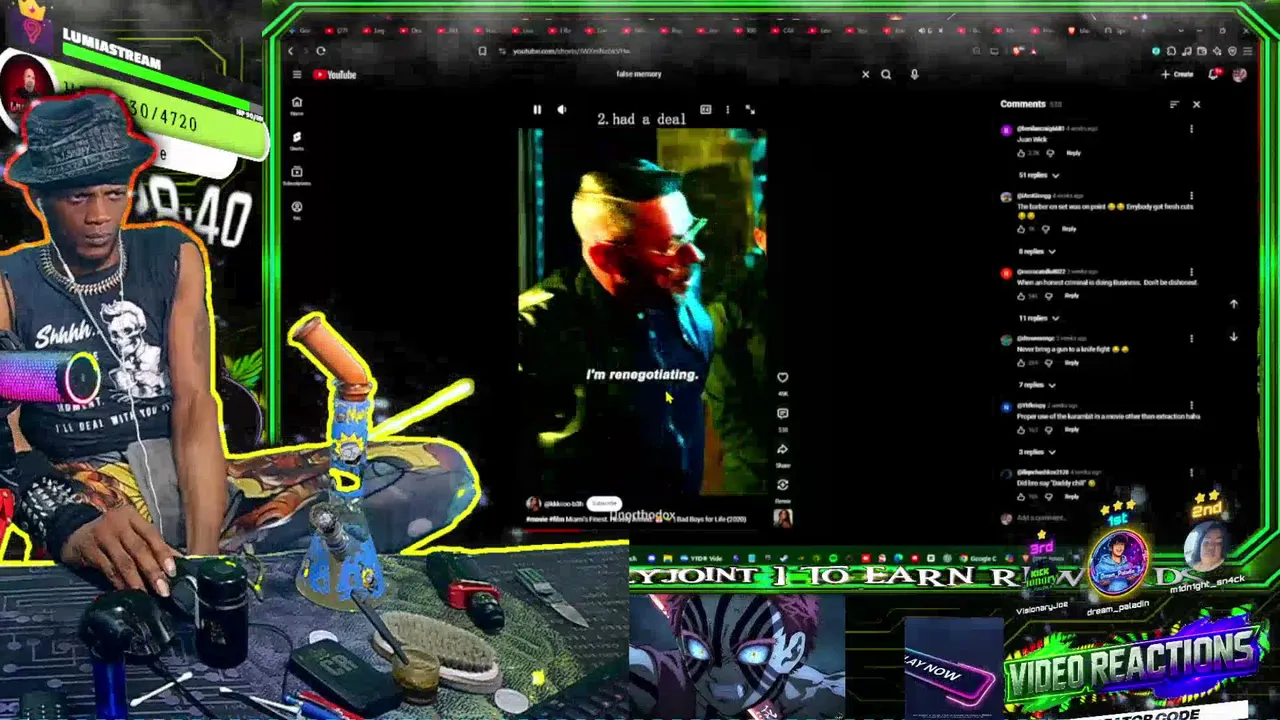Viewport: 1280px width, 720px height.
Task: Like the 'Juan Wick' comment
Action: click(x=1021, y=153)
